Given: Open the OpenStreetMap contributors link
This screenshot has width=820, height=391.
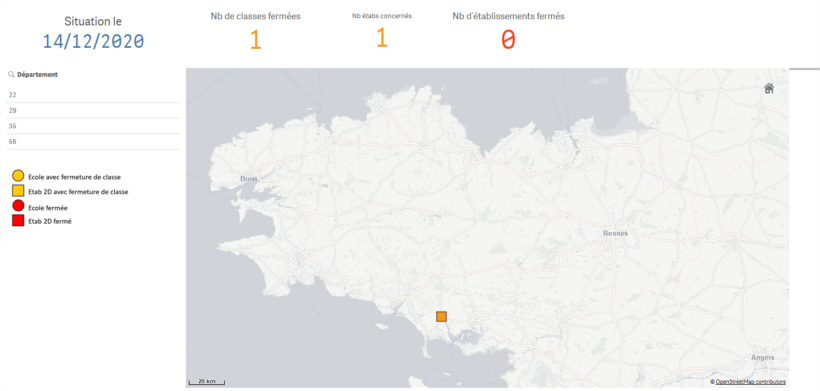Looking at the screenshot, I should pyautogui.click(x=750, y=382).
